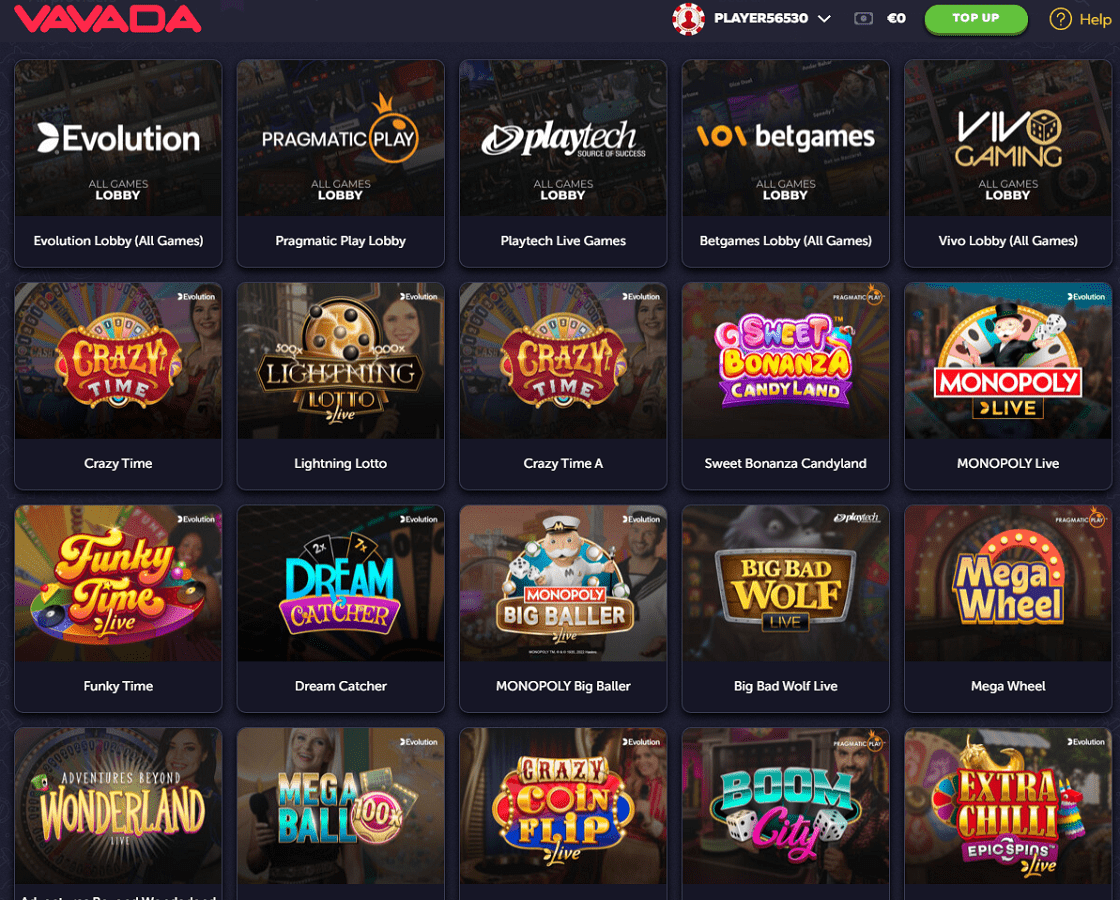Open Pragmatic Play Lobby tile
The width and height of the screenshot is (1120, 900).
341,164
